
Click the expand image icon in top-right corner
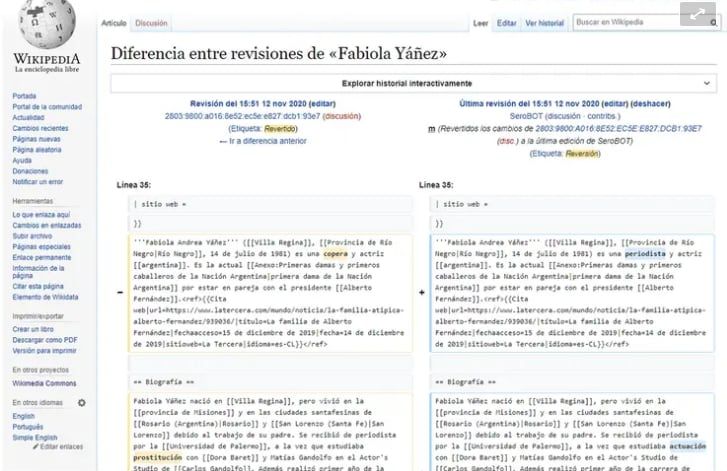point(697,14)
